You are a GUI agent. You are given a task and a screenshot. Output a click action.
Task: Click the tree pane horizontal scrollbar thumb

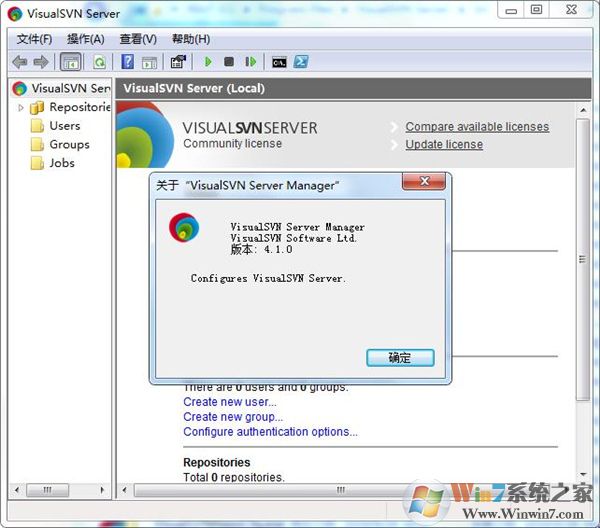pyautogui.click(x=47, y=489)
